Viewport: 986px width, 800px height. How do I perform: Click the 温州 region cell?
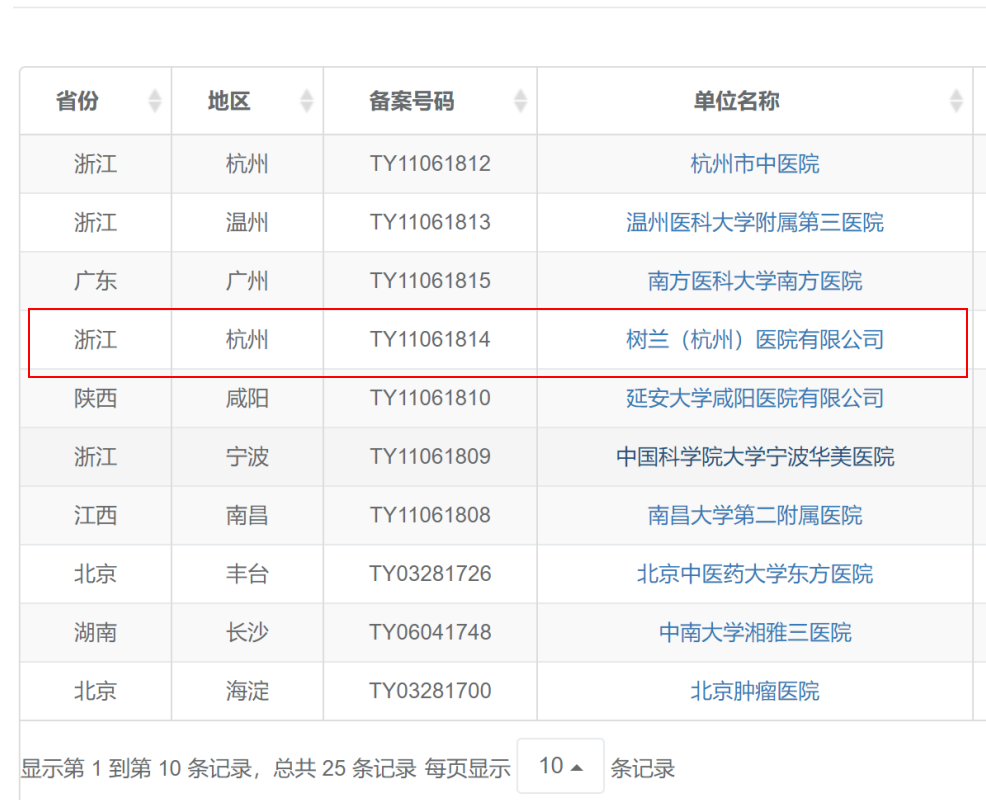[247, 223]
